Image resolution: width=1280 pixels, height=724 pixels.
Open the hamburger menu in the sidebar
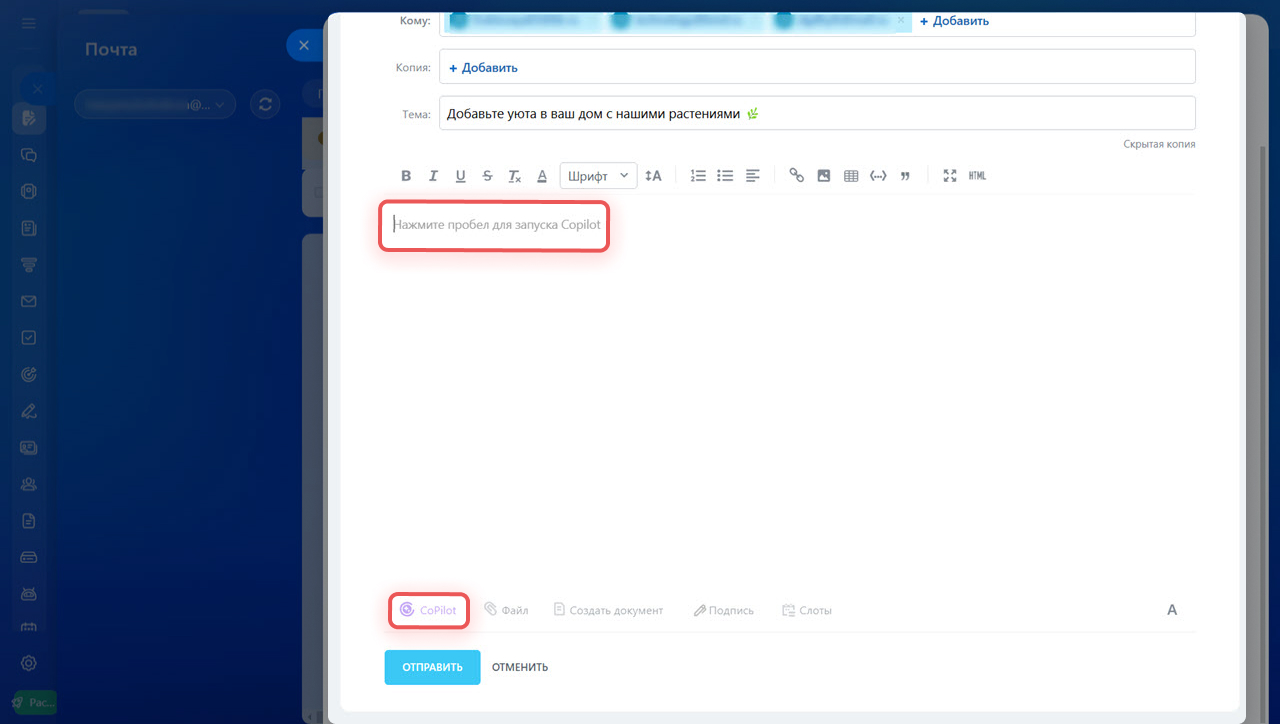click(29, 22)
